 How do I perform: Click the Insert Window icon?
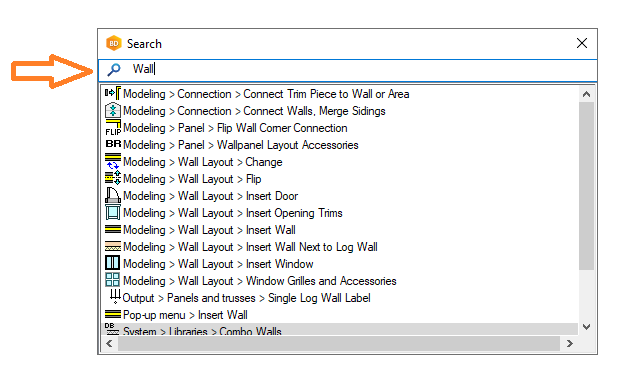coord(113,263)
